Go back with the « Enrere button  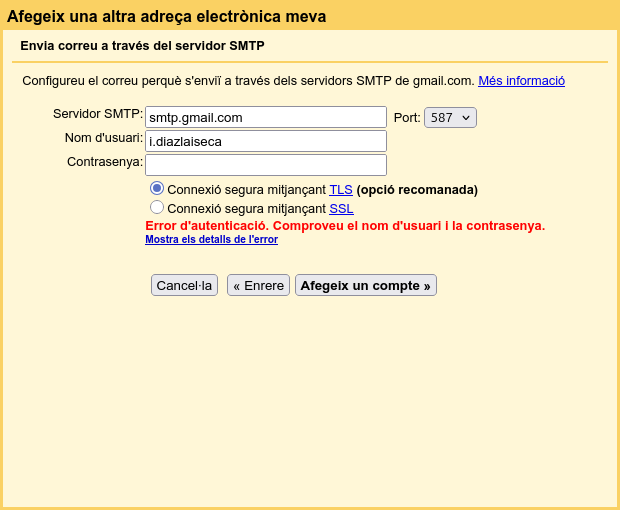pyautogui.click(x=258, y=285)
